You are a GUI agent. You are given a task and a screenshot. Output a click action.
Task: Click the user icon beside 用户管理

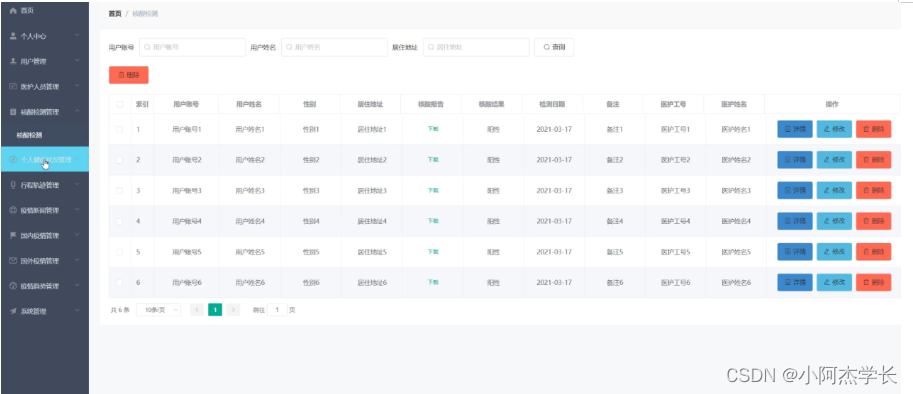(13, 61)
